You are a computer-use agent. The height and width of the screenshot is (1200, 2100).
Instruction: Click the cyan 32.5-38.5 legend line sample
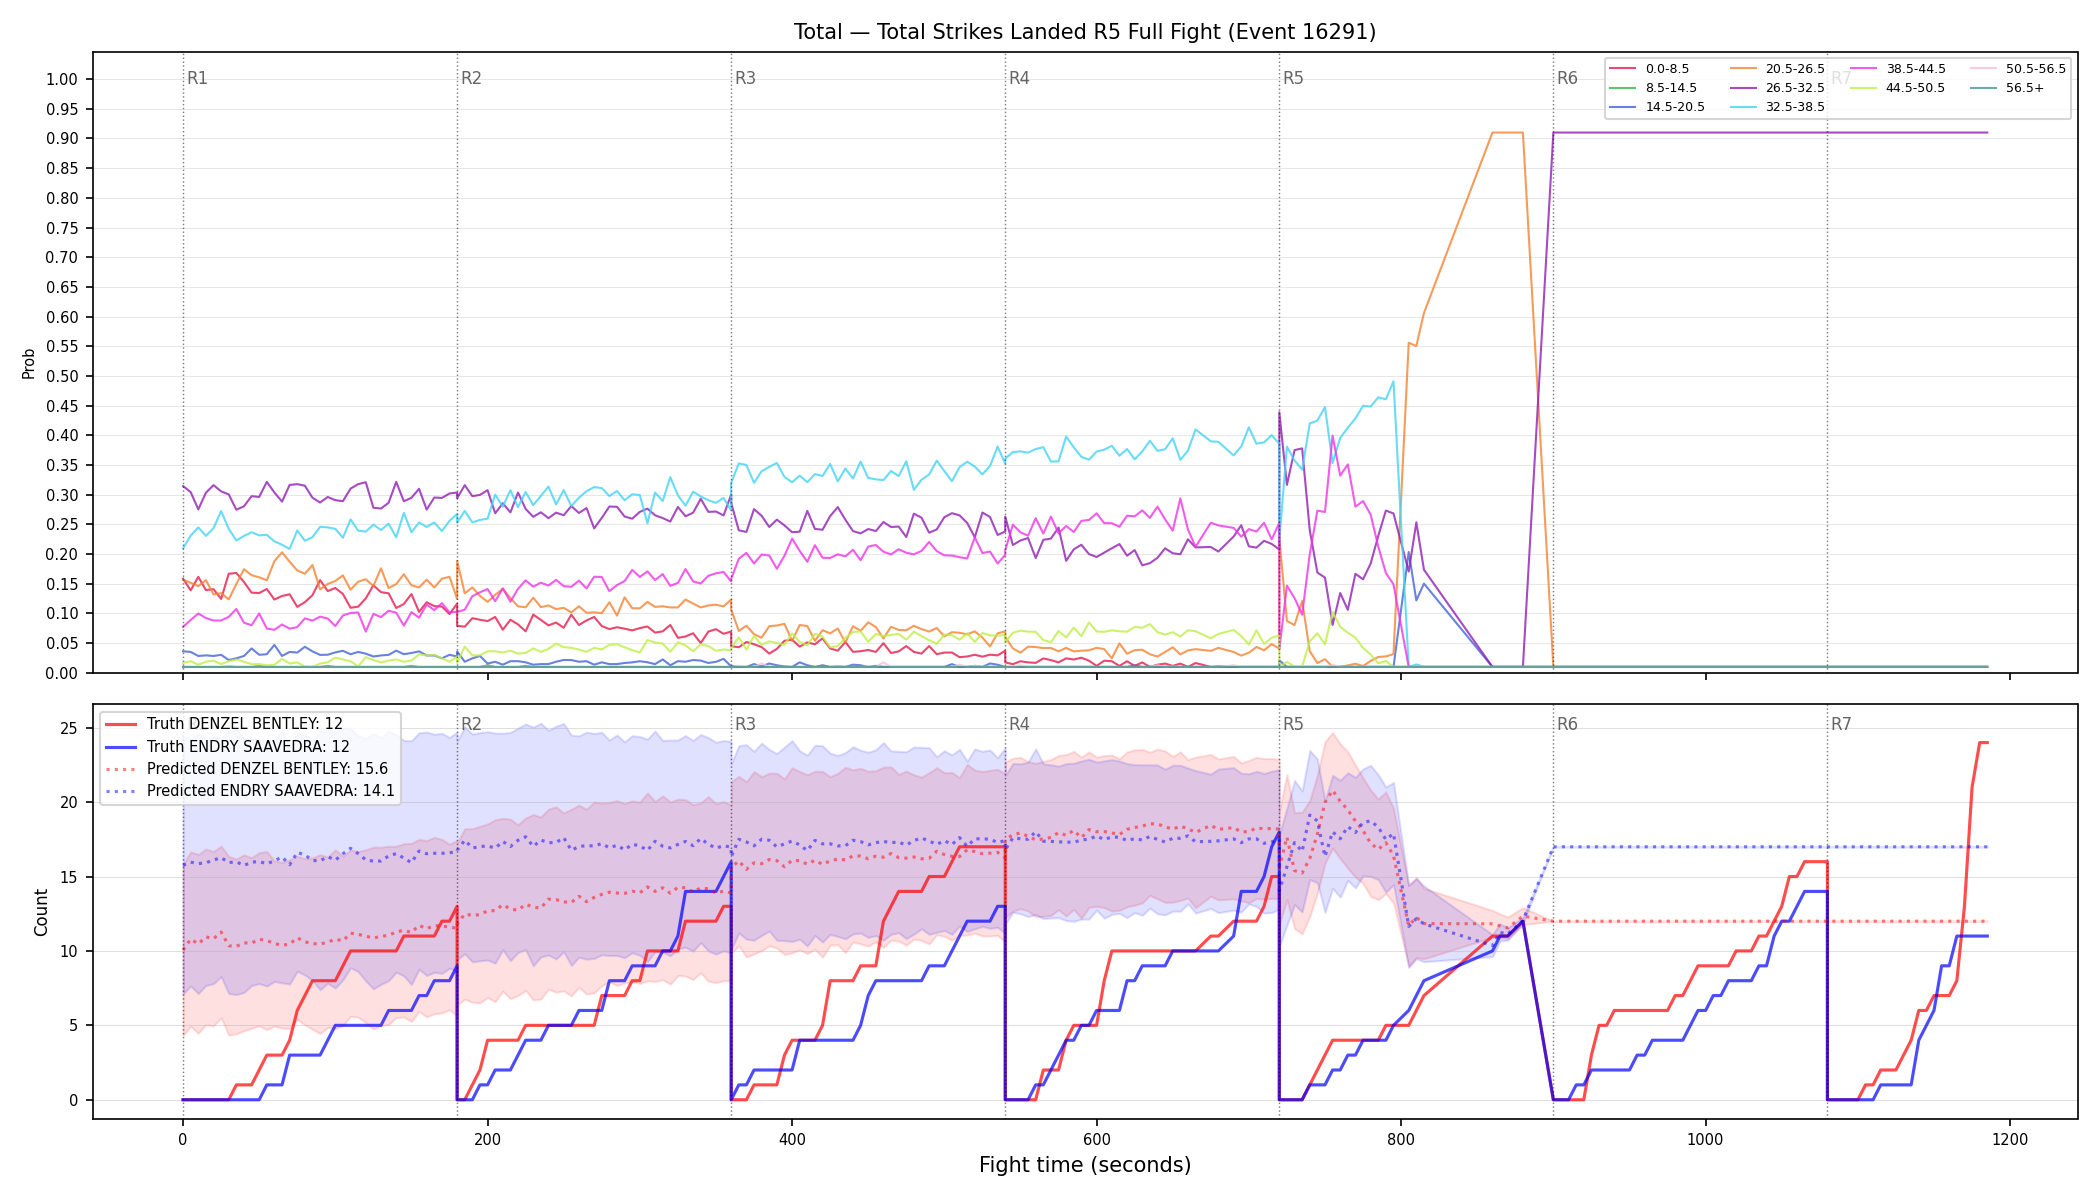(x=1743, y=107)
